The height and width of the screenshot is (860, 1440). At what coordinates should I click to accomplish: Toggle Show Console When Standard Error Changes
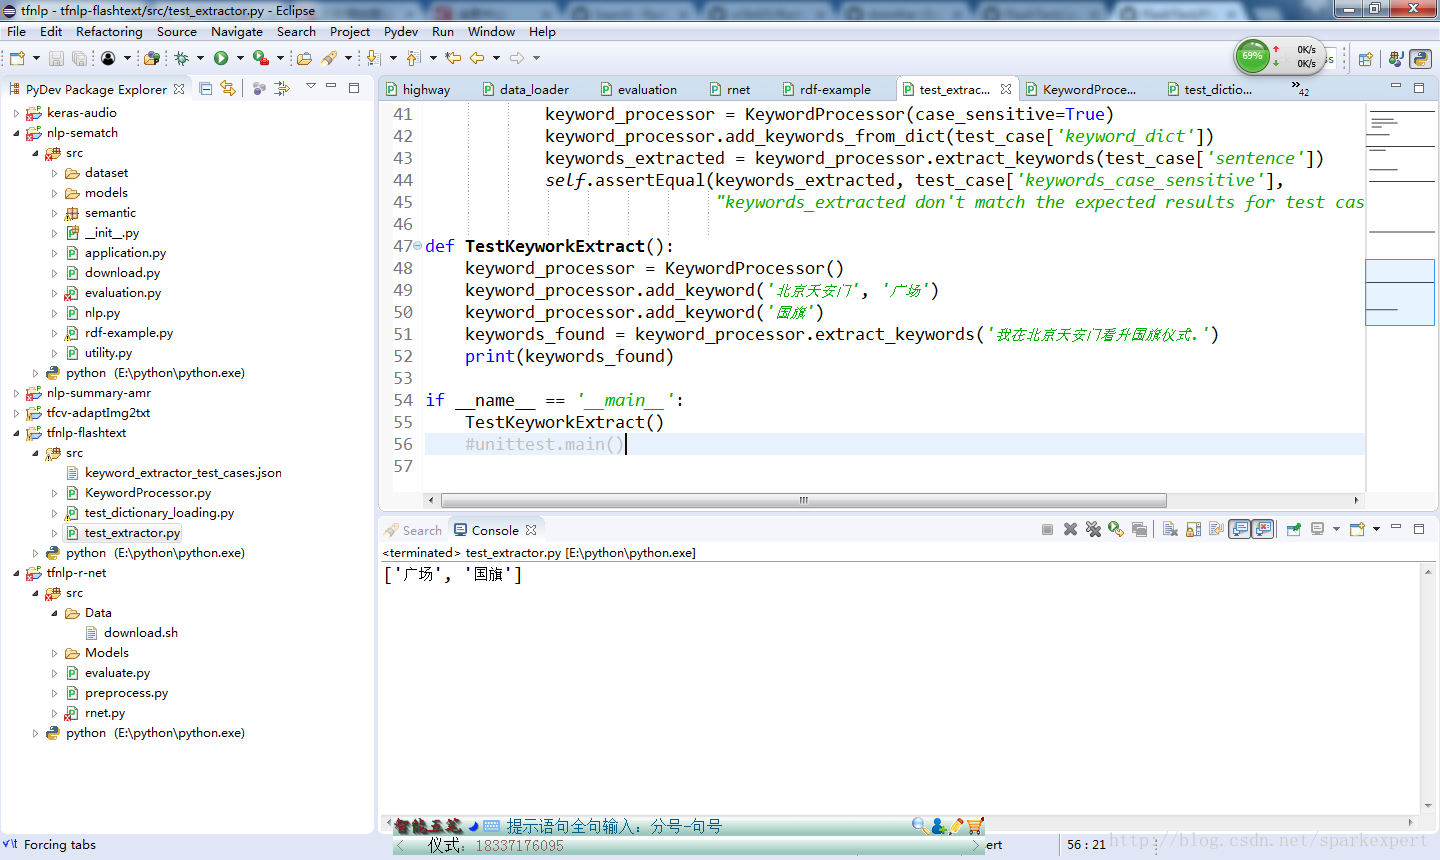(1263, 529)
